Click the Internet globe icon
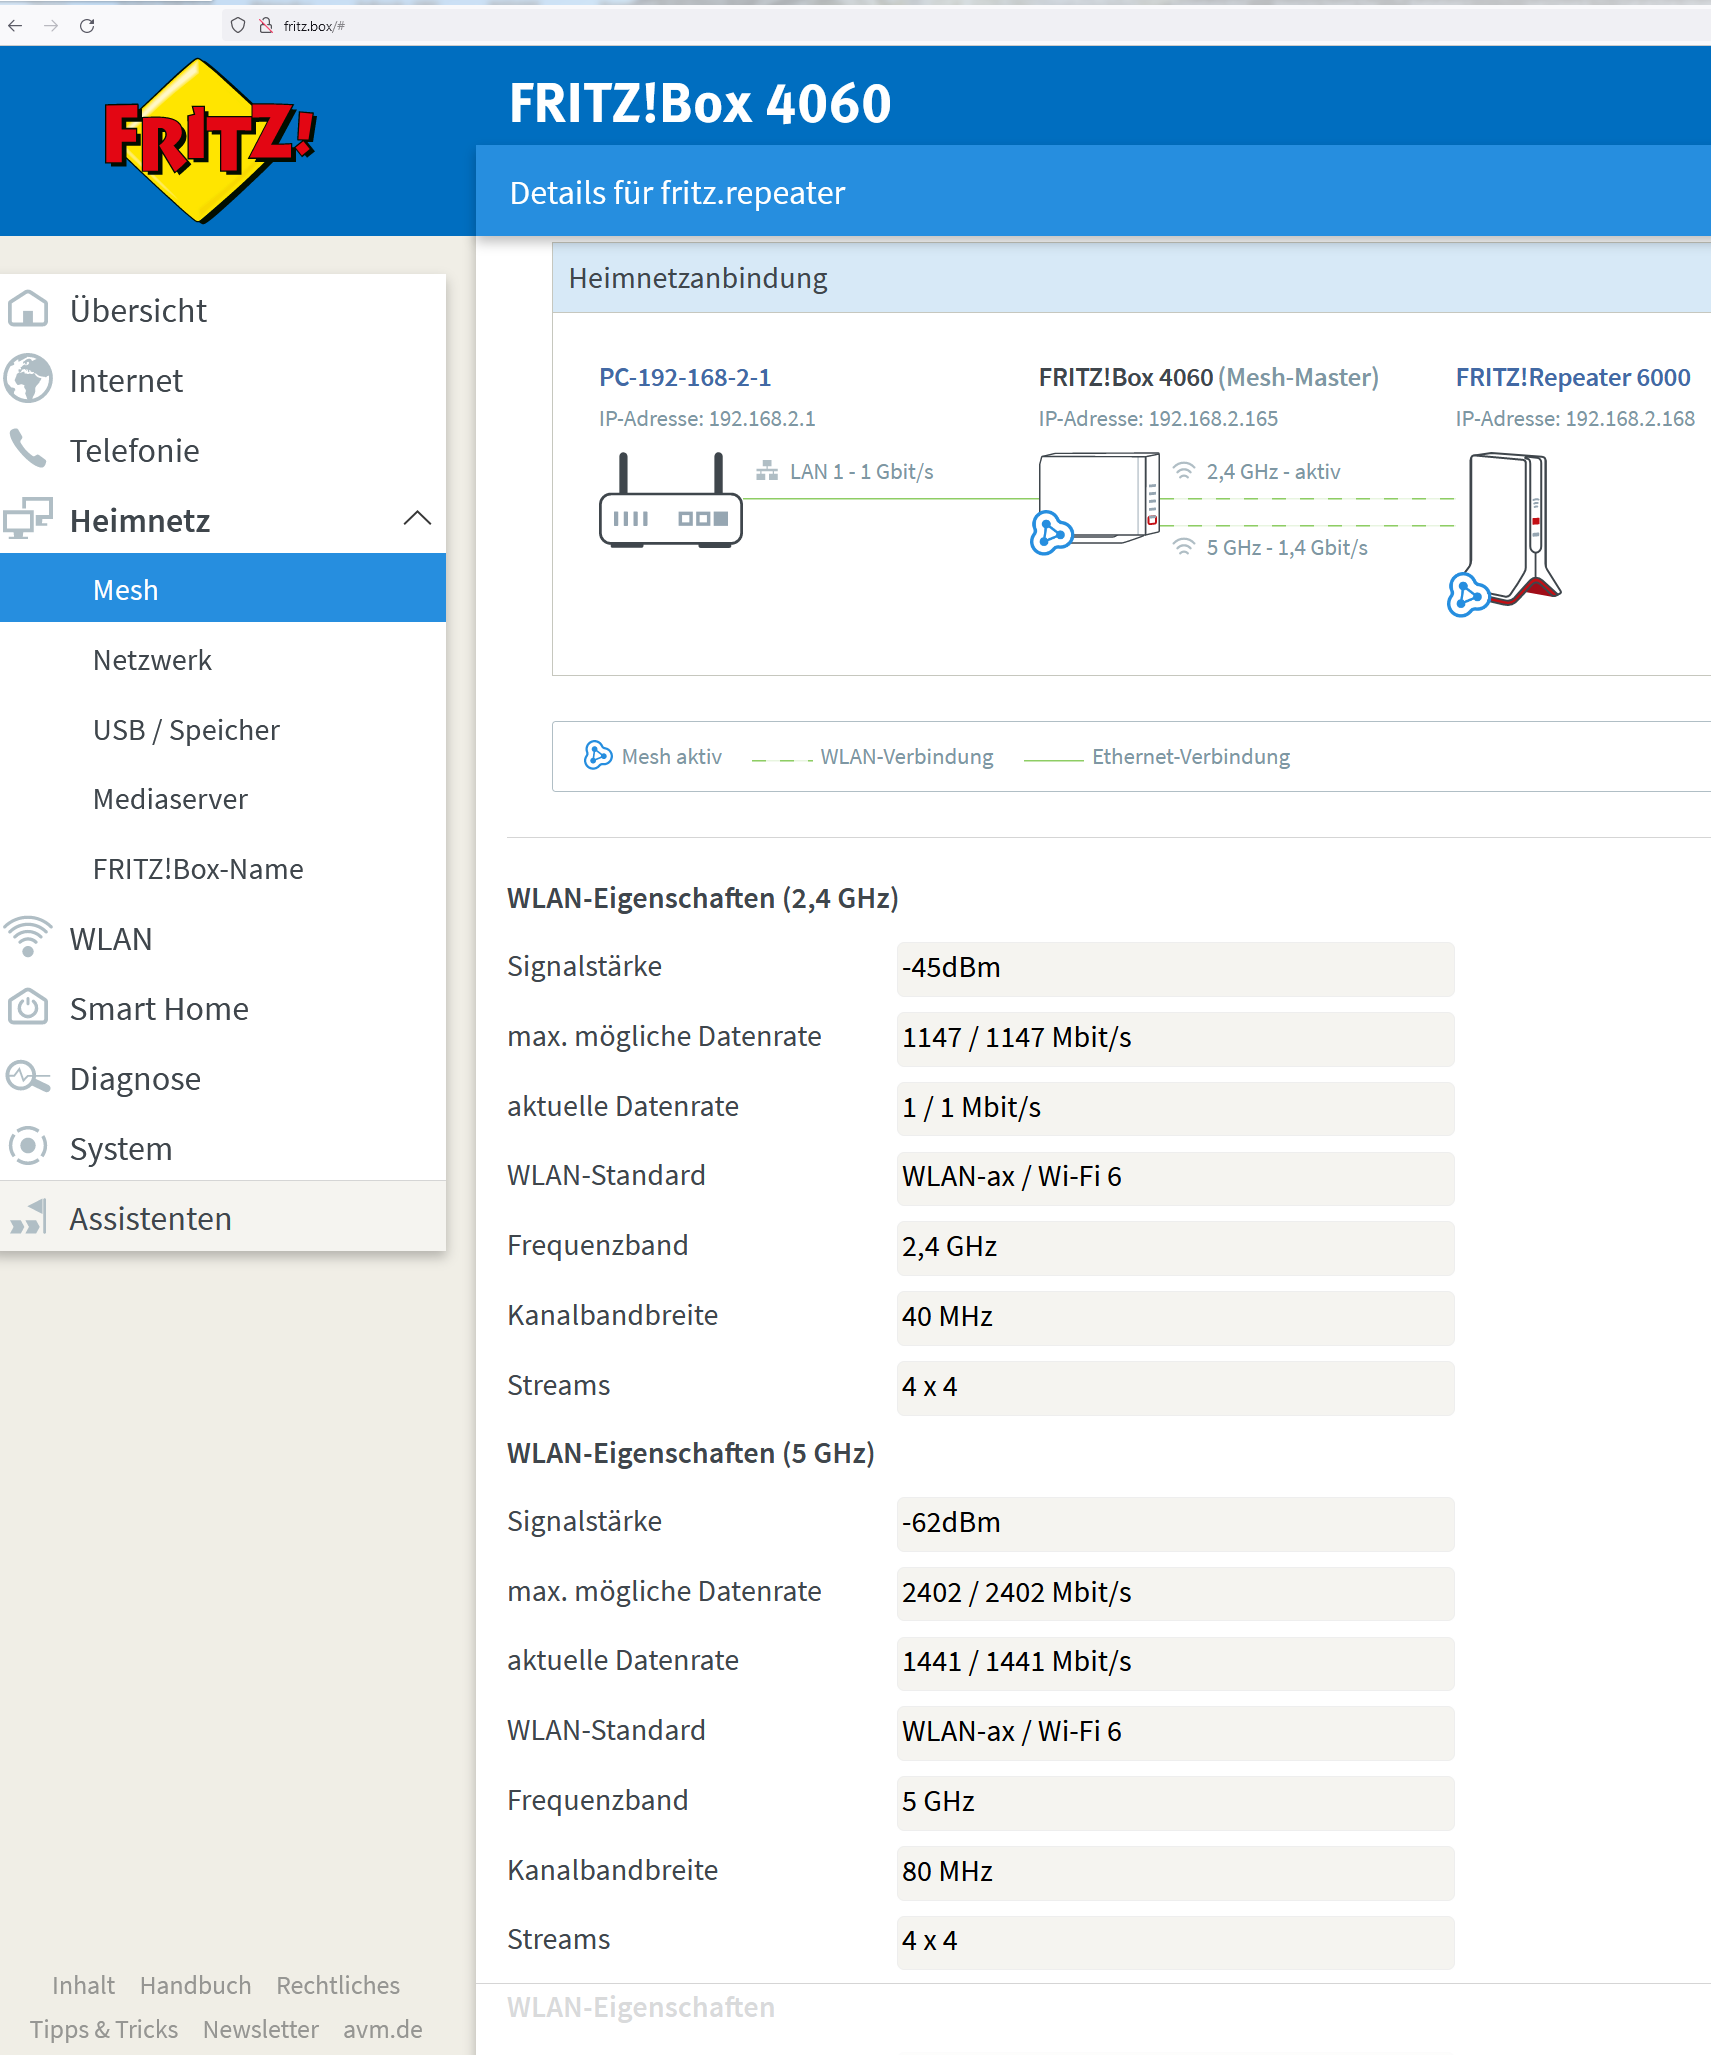 tap(28, 379)
